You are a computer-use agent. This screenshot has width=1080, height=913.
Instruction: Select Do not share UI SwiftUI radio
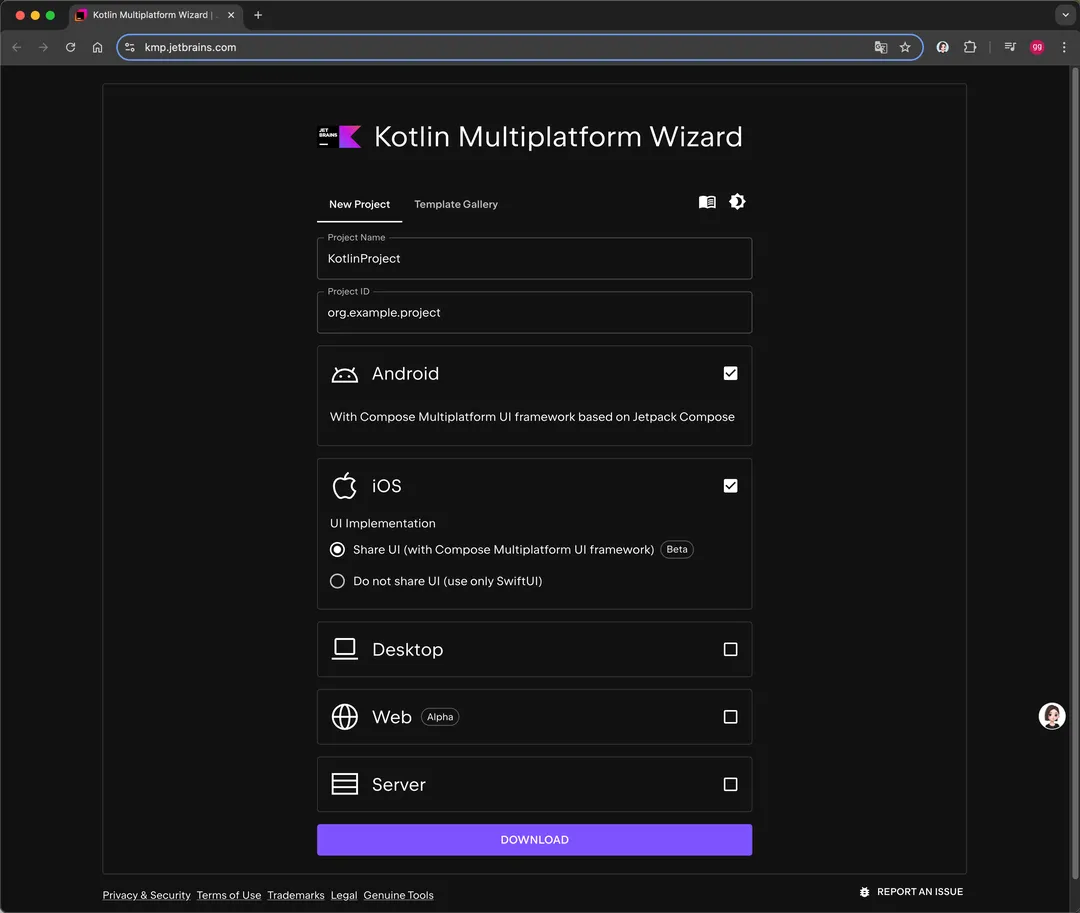coord(337,581)
